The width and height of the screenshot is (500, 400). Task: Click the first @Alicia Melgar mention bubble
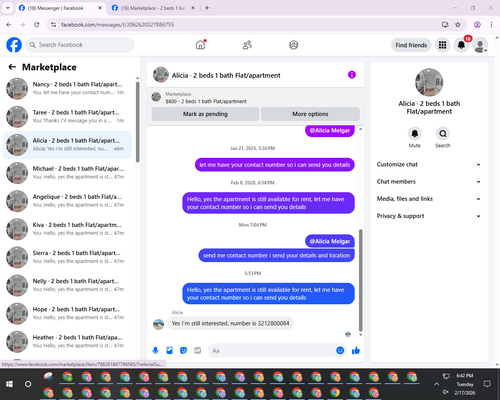click(330, 131)
